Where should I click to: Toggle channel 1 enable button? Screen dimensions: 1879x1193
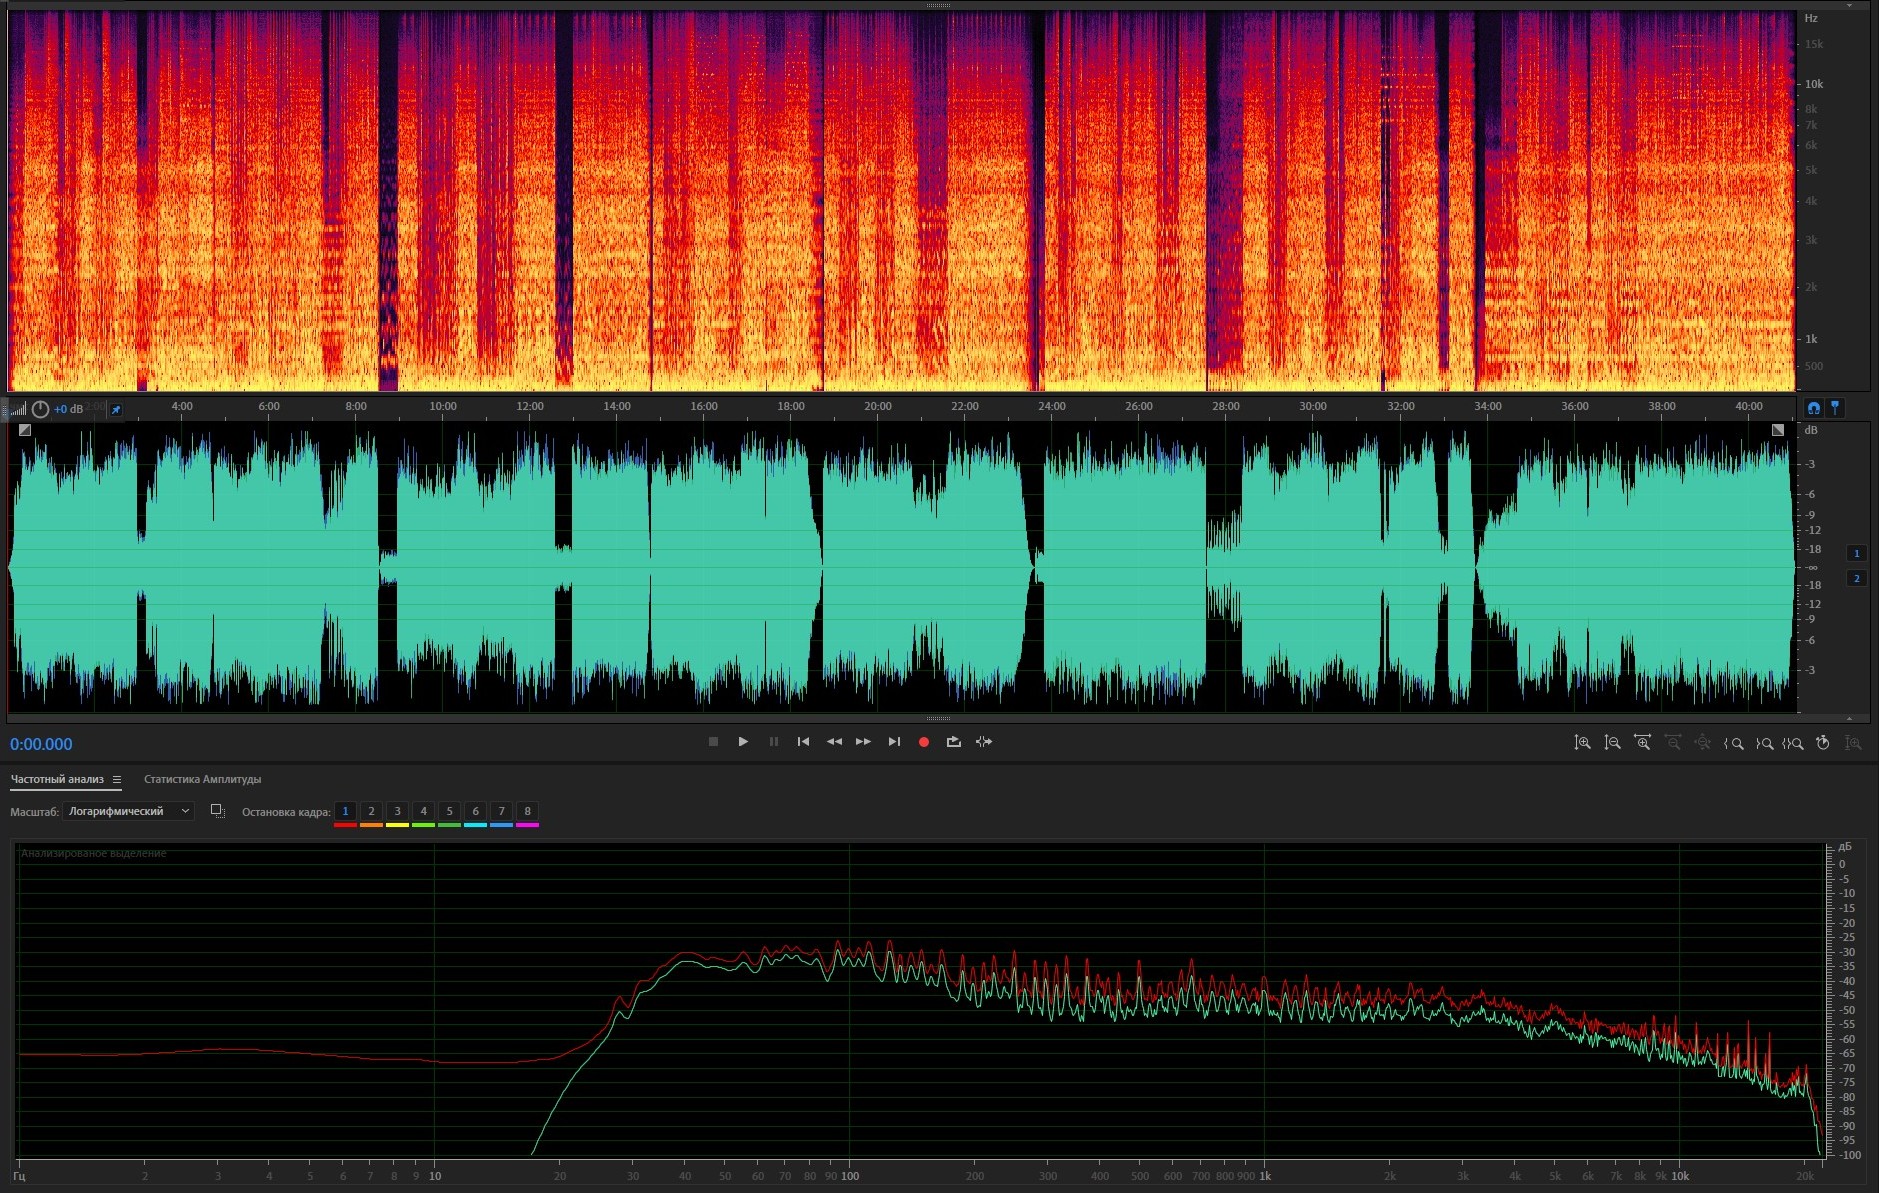(1857, 554)
